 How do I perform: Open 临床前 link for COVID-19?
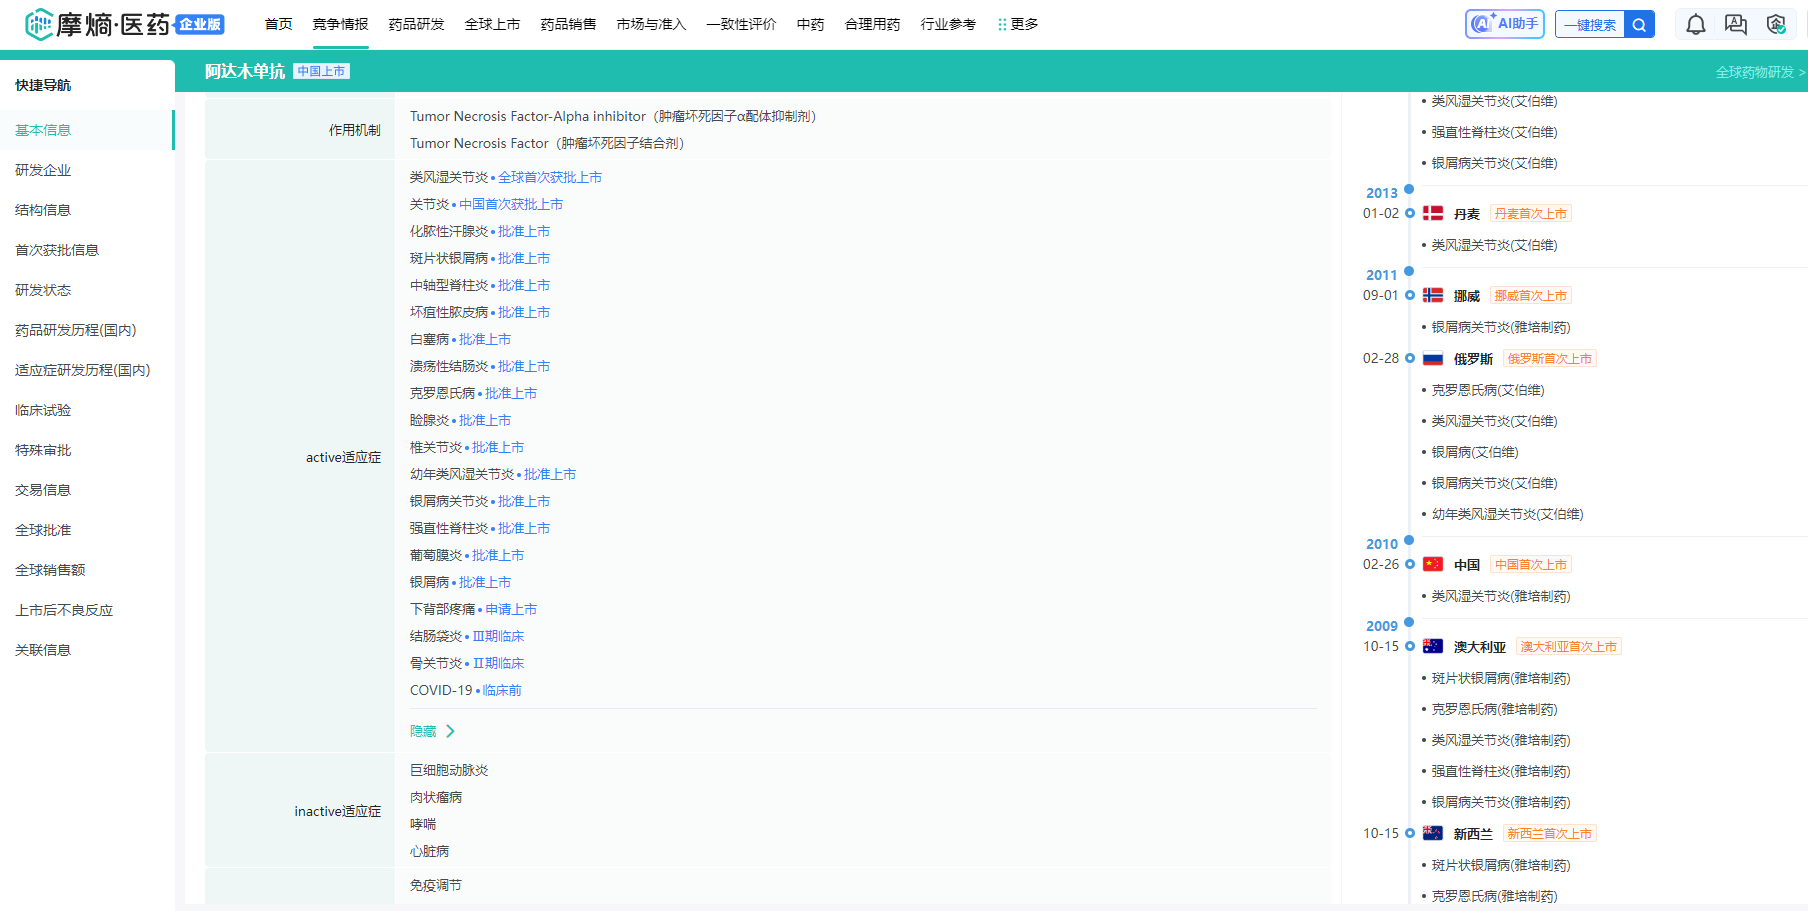(502, 690)
